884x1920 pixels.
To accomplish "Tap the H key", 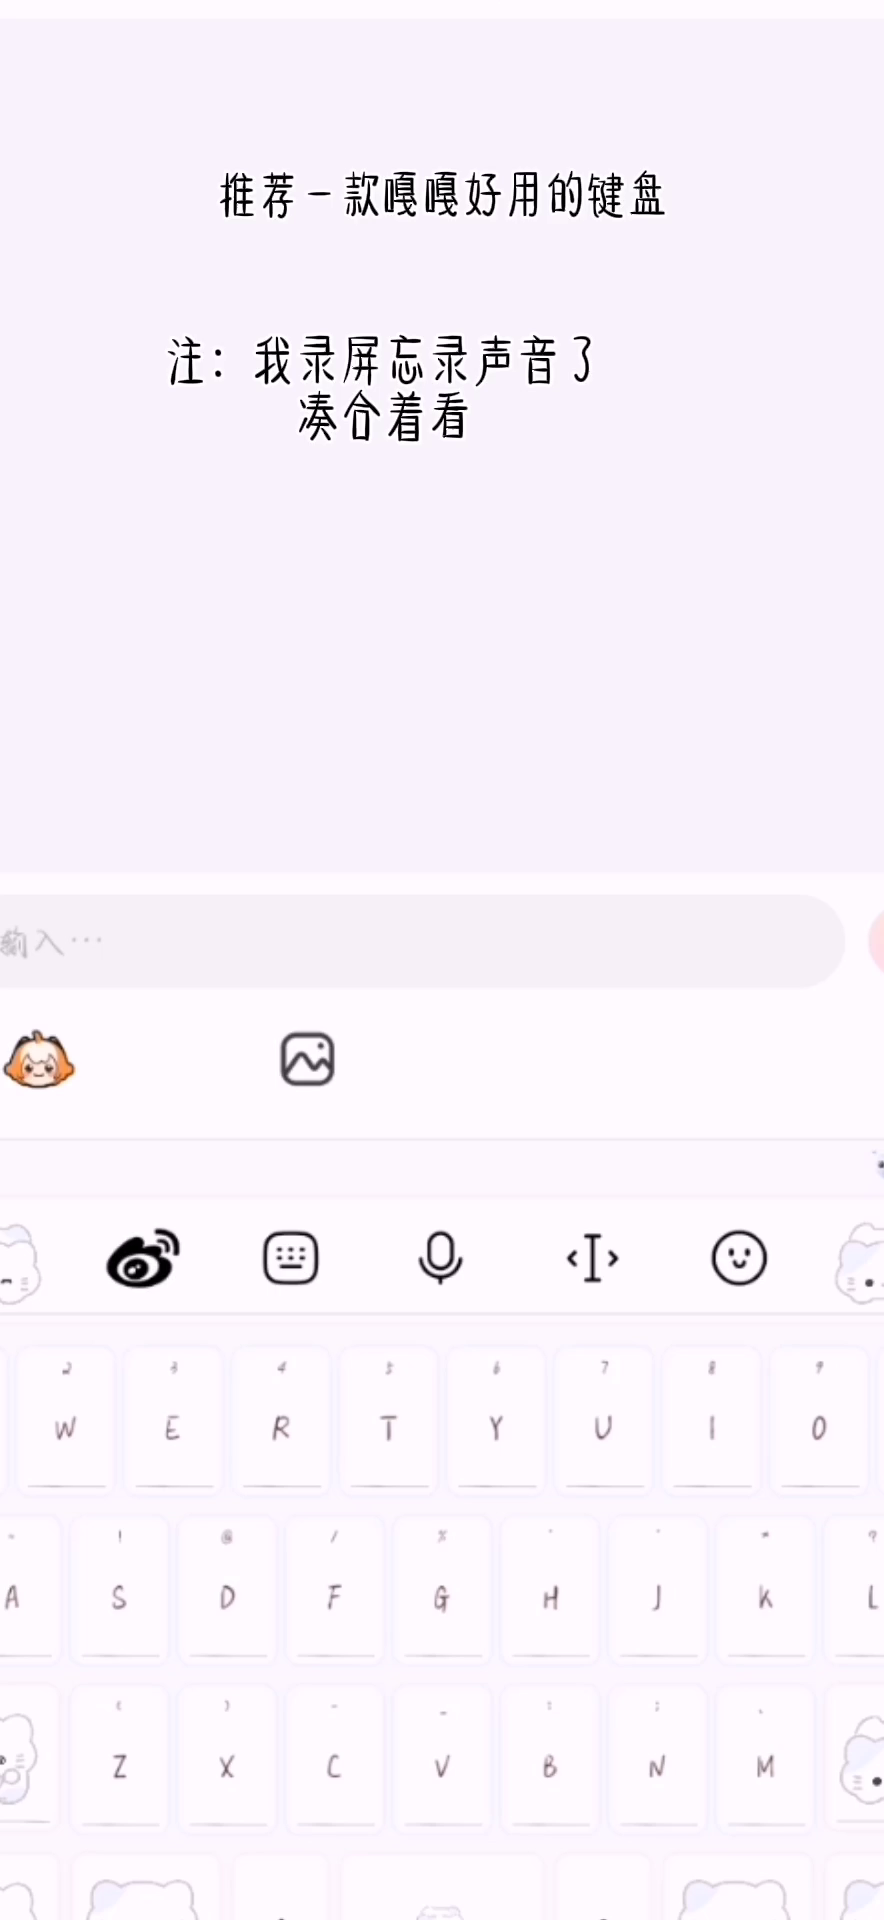I will (x=549, y=1587).
